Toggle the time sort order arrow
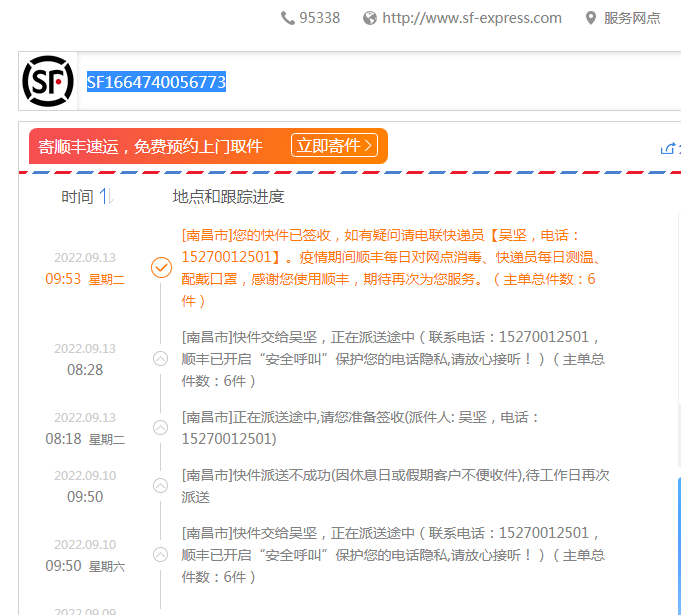The image size is (681, 615). tap(106, 196)
